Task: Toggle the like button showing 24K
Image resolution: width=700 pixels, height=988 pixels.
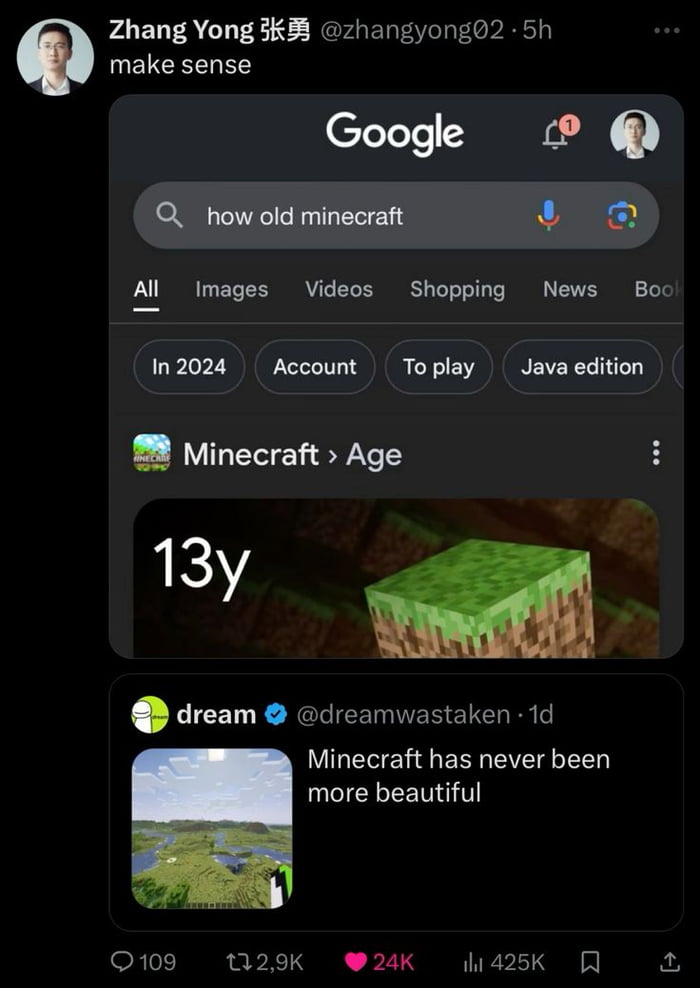Action: [358, 962]
